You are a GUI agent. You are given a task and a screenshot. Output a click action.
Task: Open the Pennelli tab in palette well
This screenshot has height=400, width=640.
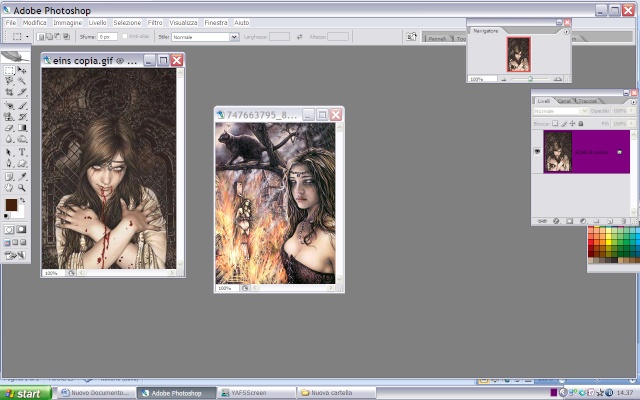[x=437, y=38]
